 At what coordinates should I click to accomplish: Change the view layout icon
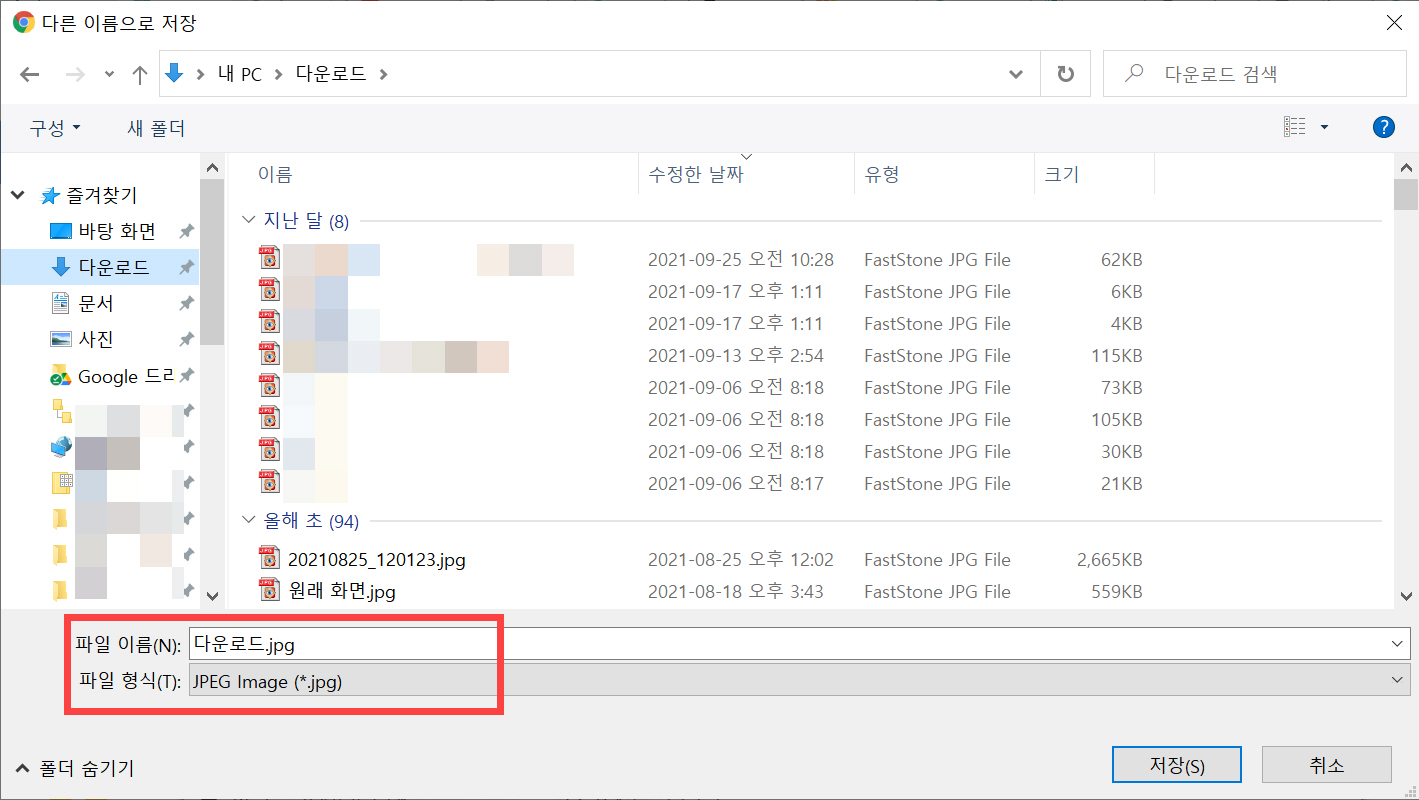point(1295,127)
